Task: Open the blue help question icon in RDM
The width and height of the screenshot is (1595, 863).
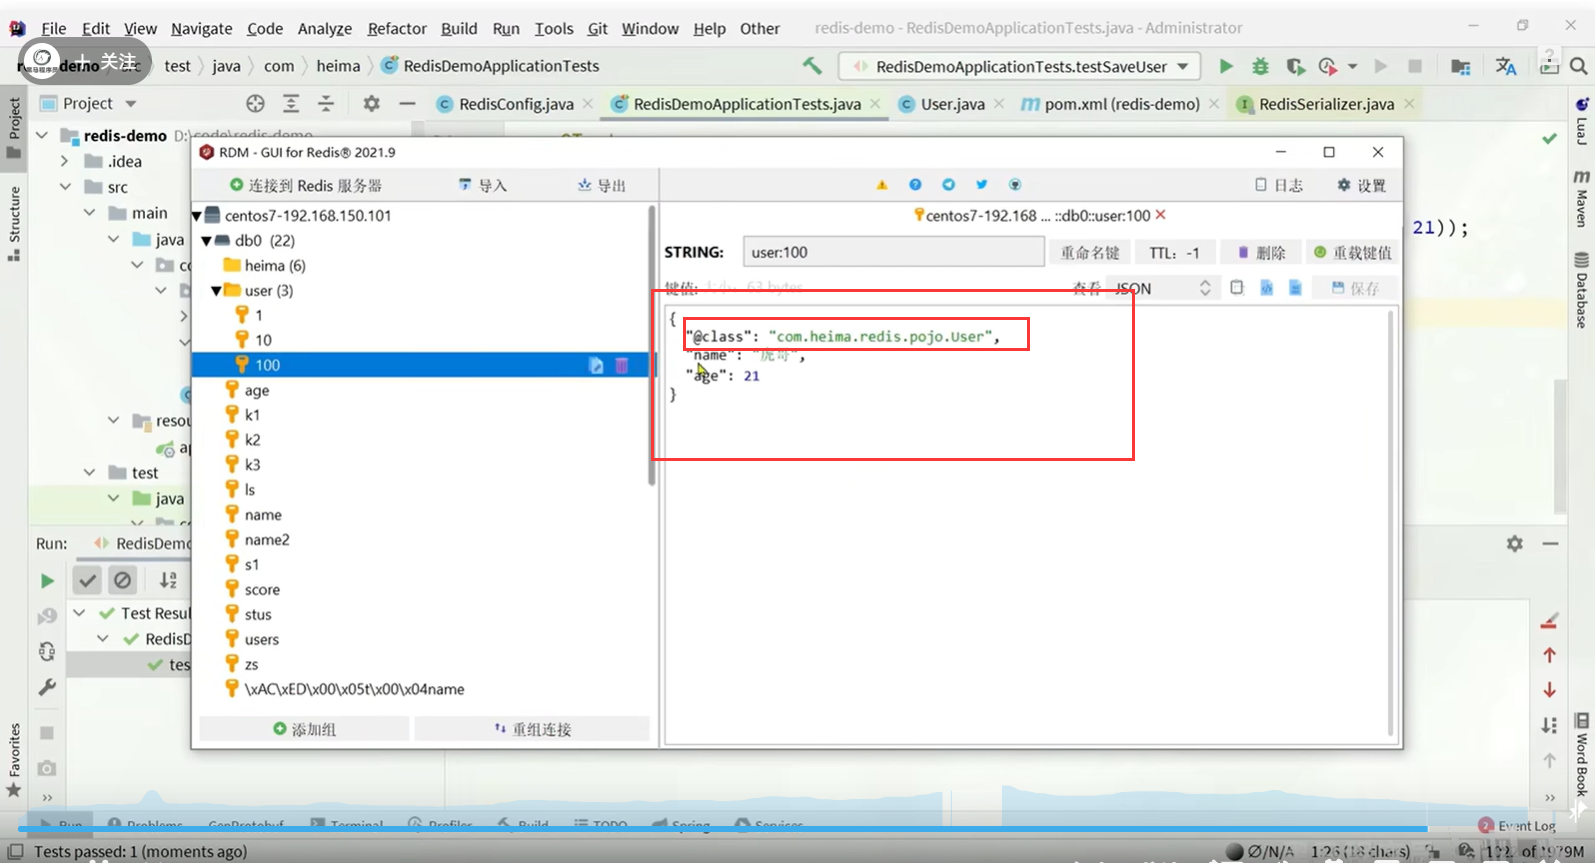Action: (915, 185)
